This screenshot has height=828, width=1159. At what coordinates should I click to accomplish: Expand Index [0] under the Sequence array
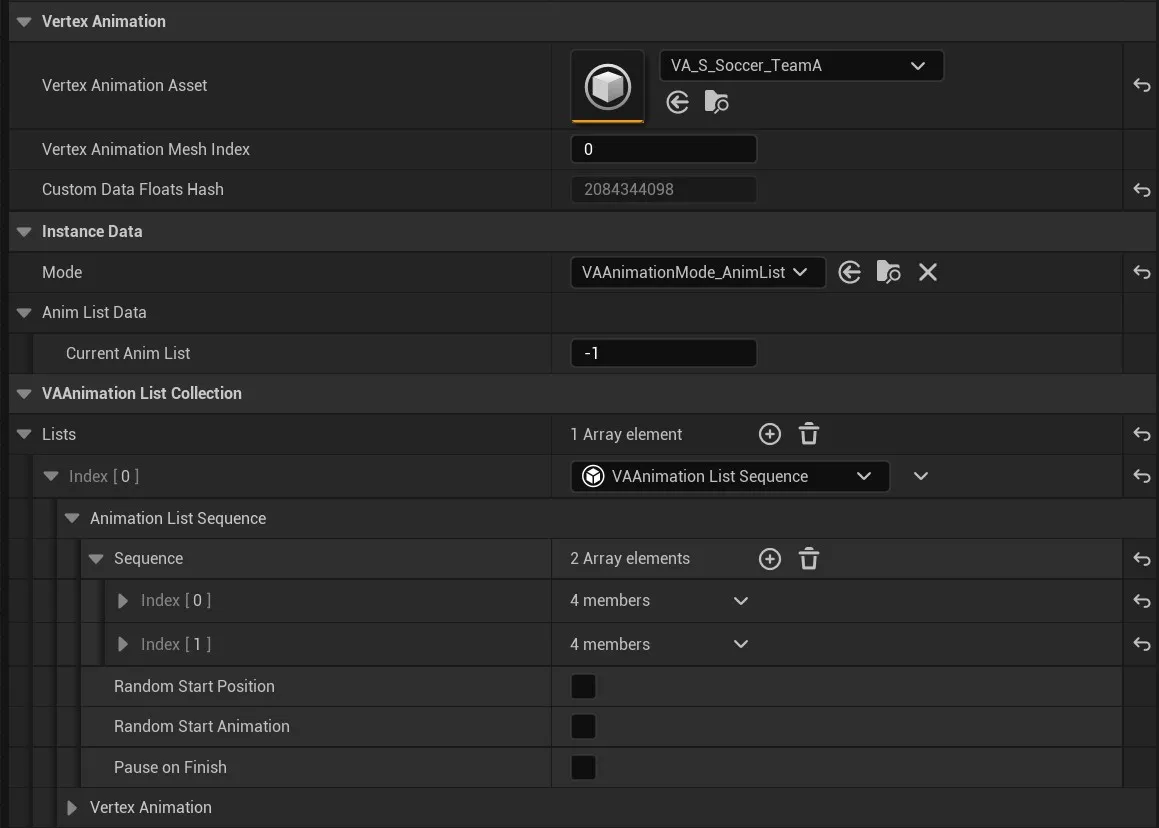(x=124, y=601)
